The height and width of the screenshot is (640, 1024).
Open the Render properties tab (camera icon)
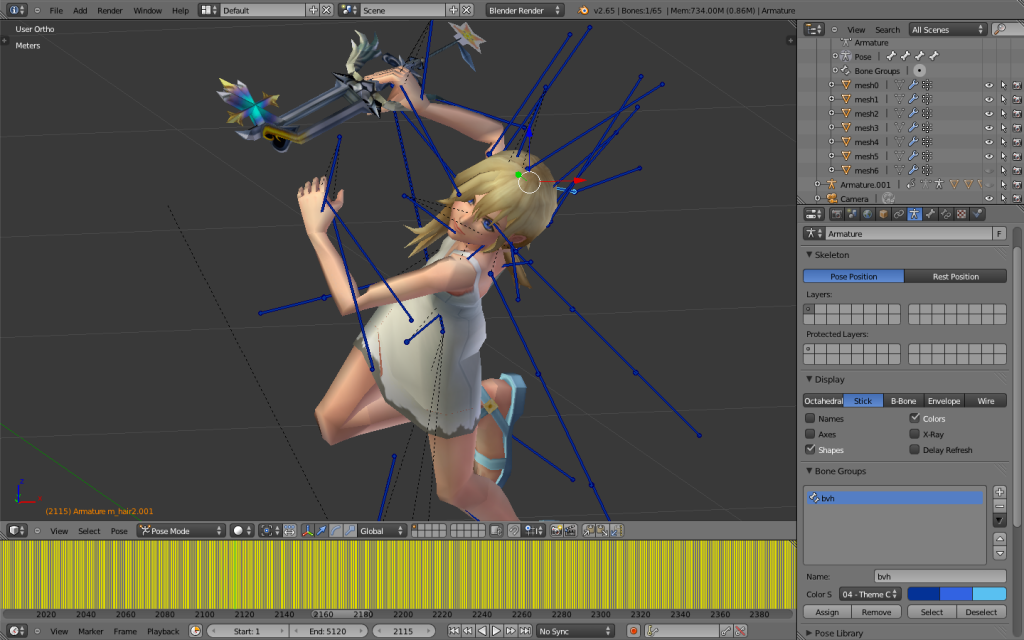point(837,214)
